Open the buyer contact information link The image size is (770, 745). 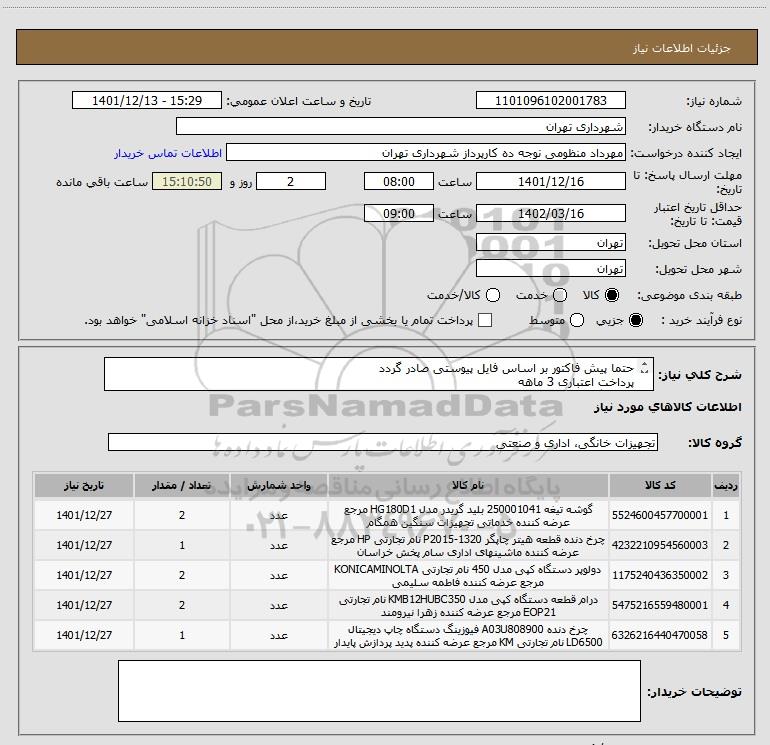168,153
